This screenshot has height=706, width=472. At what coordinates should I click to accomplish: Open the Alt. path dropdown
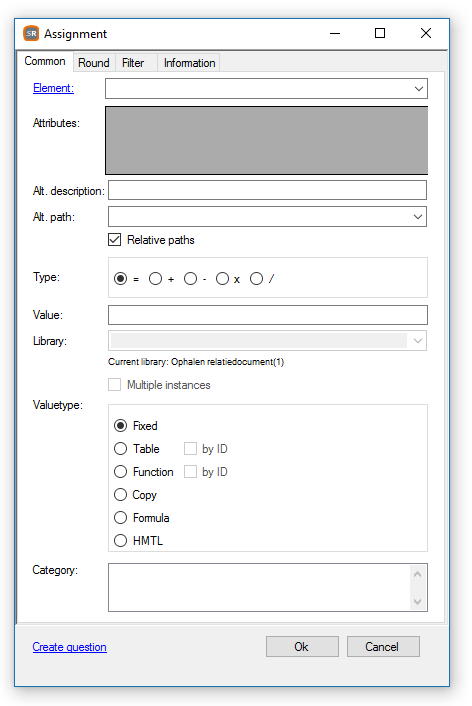tap(418, 217)
